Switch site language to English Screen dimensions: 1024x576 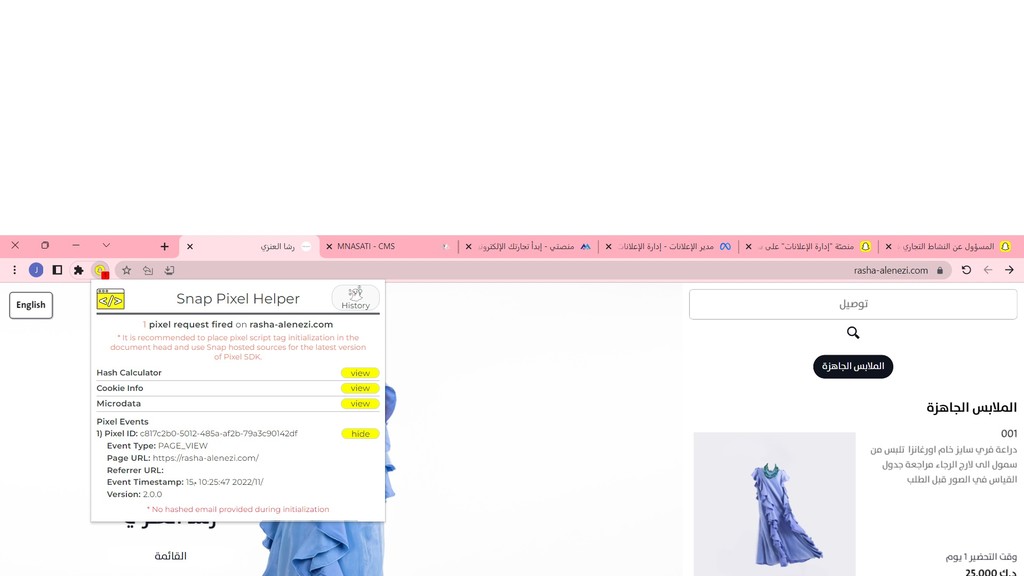(31, 305)
